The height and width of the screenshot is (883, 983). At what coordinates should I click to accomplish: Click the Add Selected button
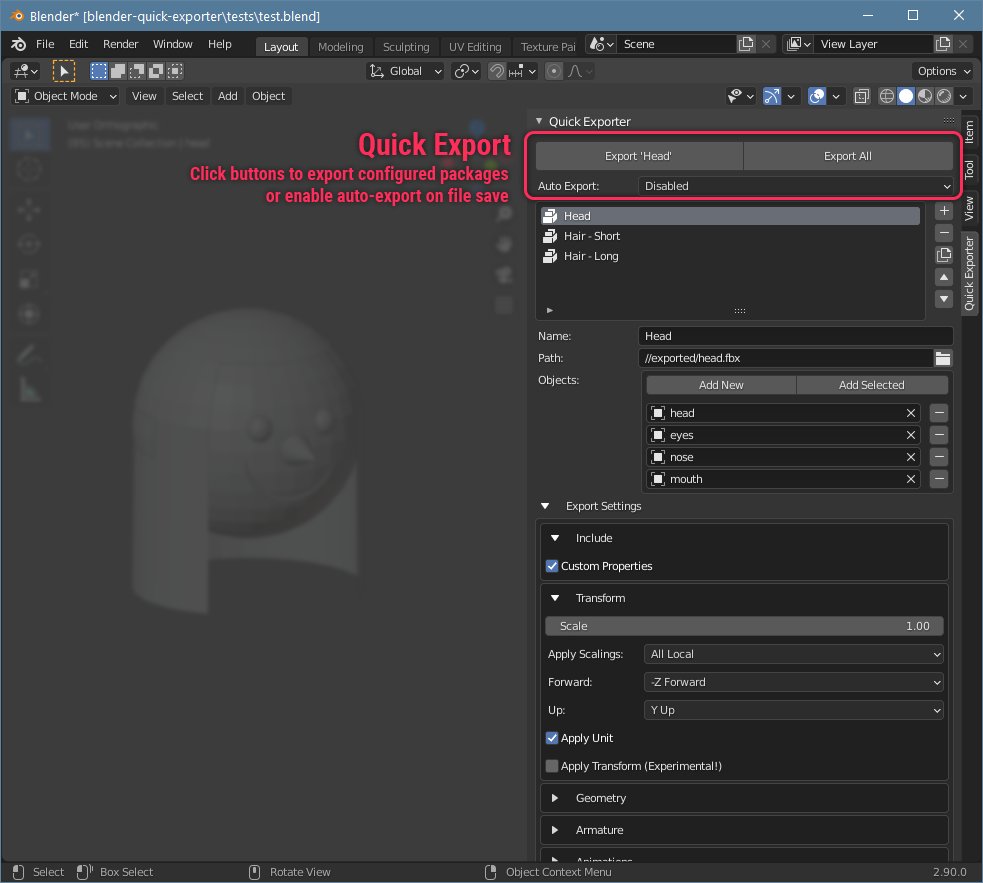click(x=872, y=385)
